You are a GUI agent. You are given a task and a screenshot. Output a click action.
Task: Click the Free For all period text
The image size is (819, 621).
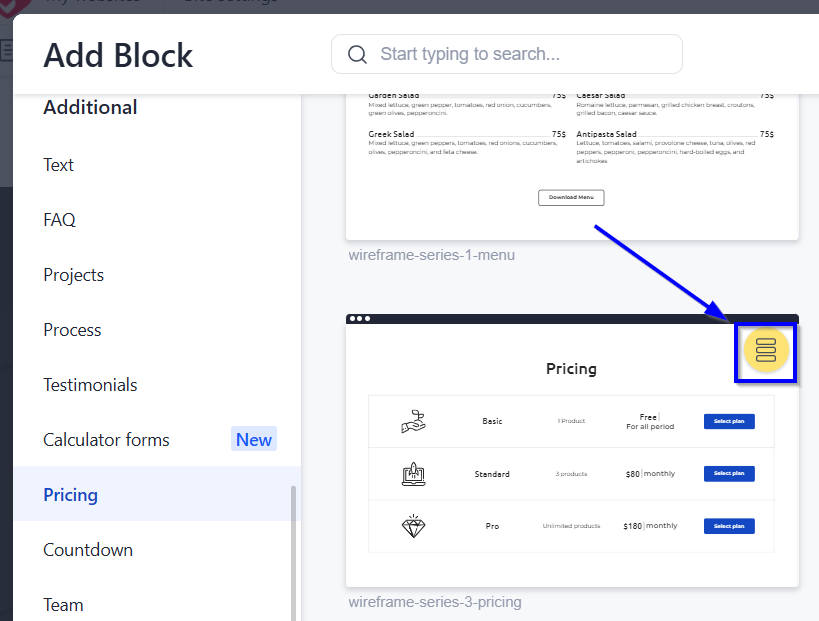tap(650, 421)
